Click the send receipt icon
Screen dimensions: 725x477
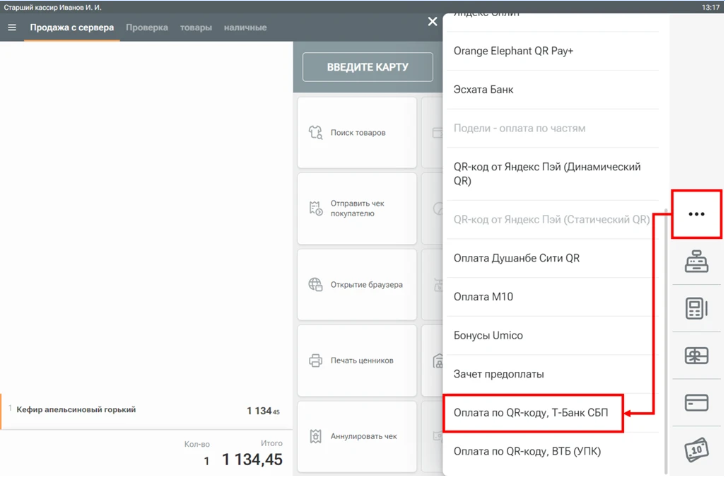pyautogui.click(x=316, y=208)
